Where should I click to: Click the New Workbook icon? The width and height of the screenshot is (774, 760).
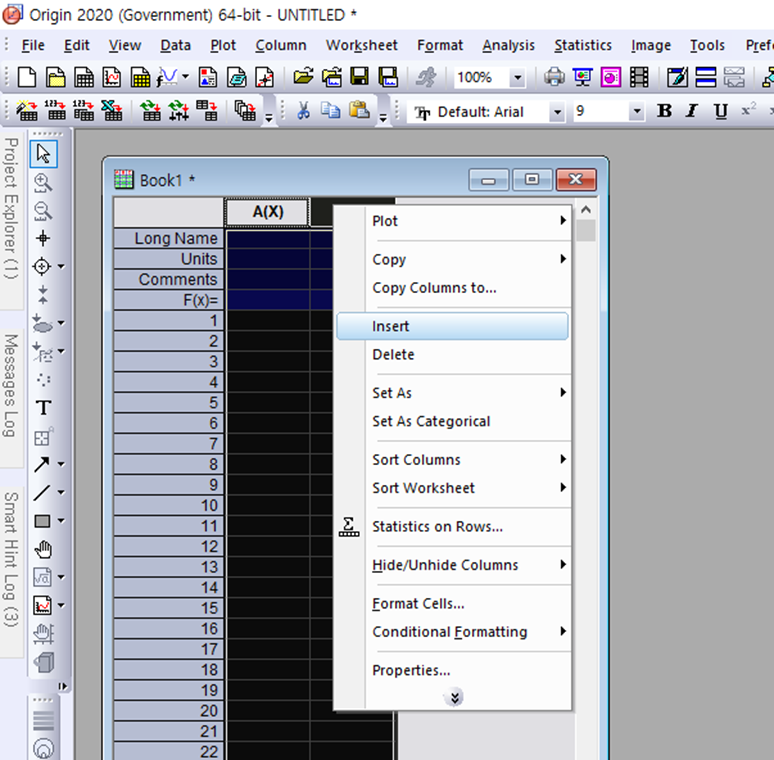coord(83,77)
